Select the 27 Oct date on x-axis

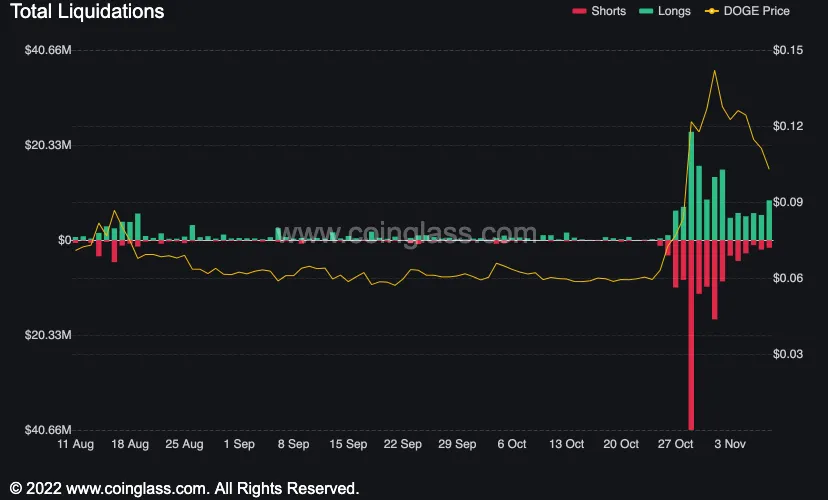click(x=677, y=443)
